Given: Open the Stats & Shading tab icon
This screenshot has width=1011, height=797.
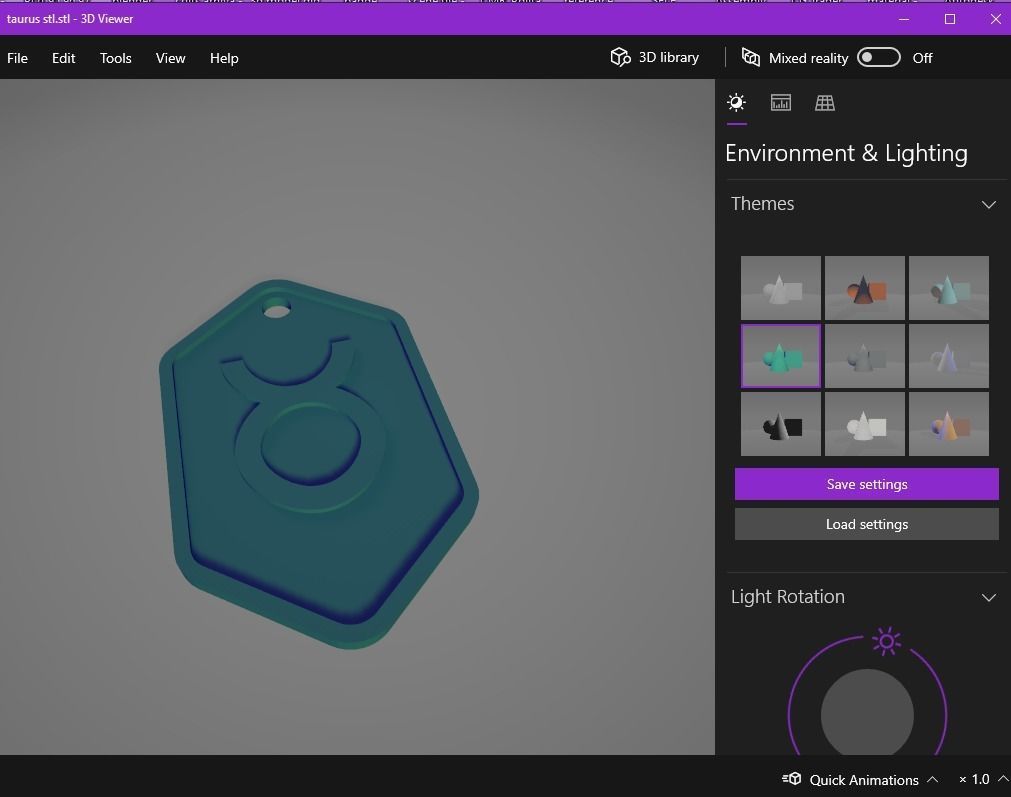Looking at the screenshot, I should click(x=780, y=103).
